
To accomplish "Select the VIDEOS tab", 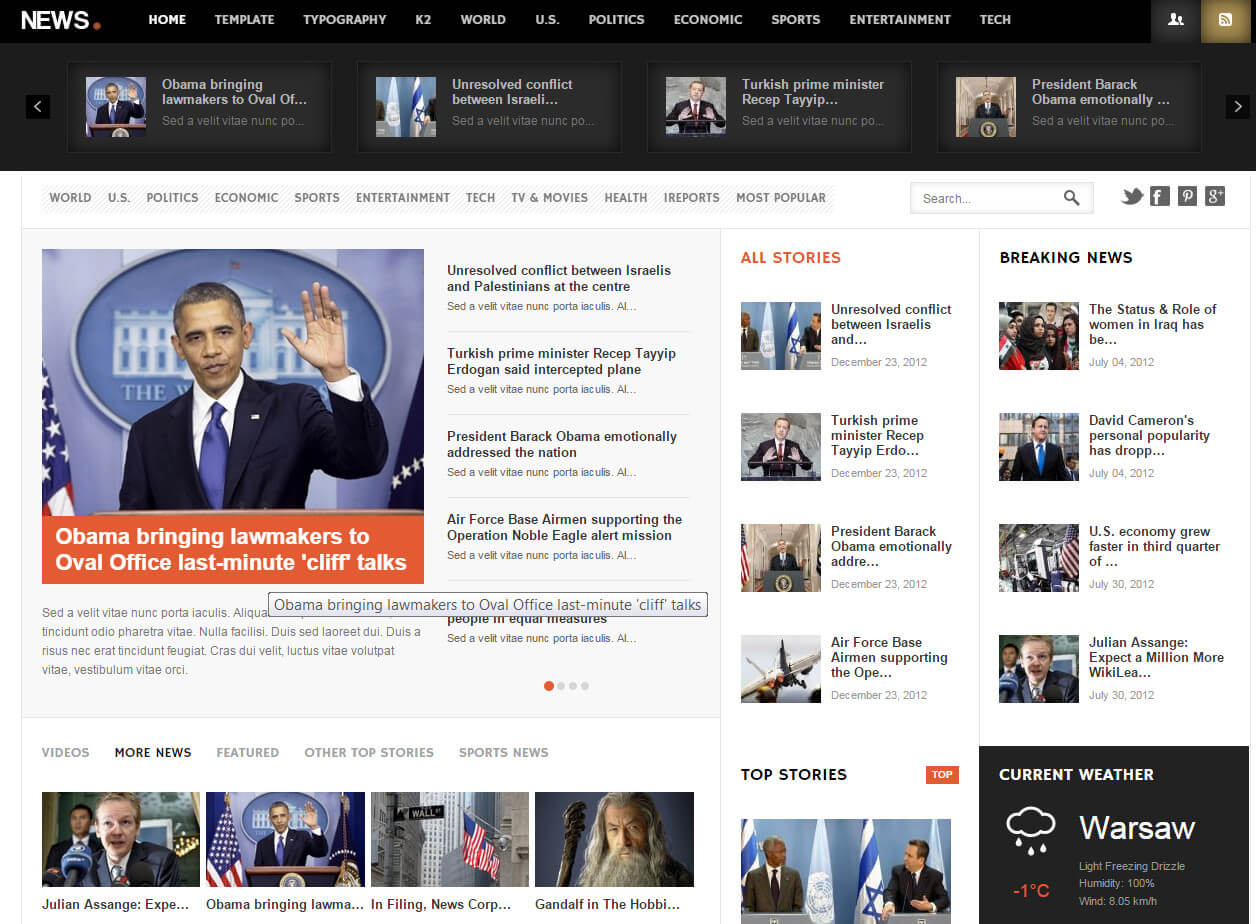I will (65, 752).
